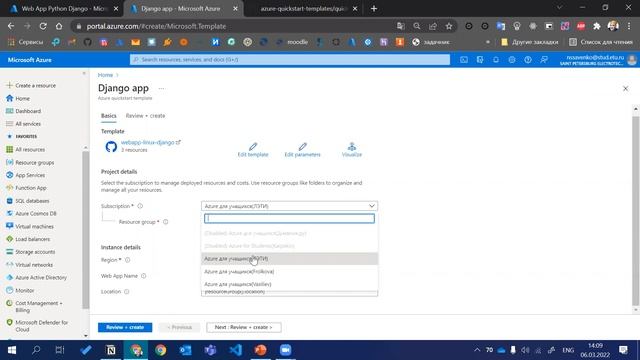Image resolution: width=640 pixels, height=360 pixels.
Task: Click Microsoft Azure logo text
Action: coord(29,60)
